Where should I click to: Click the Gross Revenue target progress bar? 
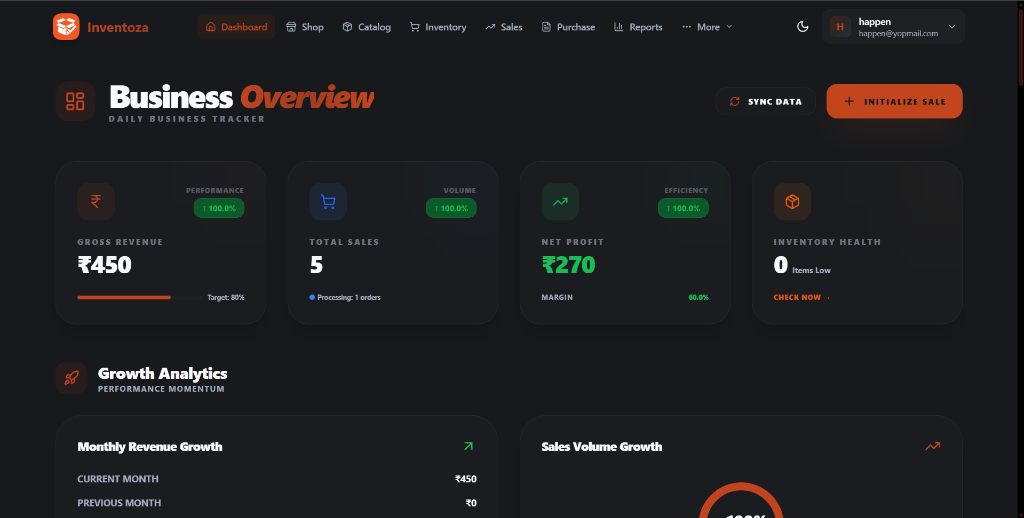(x=140, y=297)
